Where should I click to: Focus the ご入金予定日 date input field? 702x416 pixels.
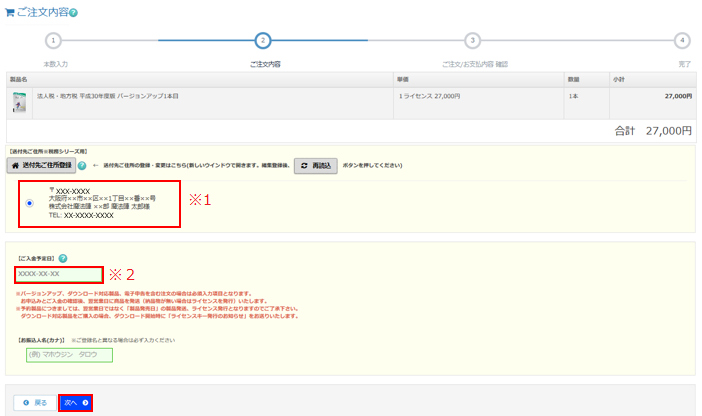58,274
